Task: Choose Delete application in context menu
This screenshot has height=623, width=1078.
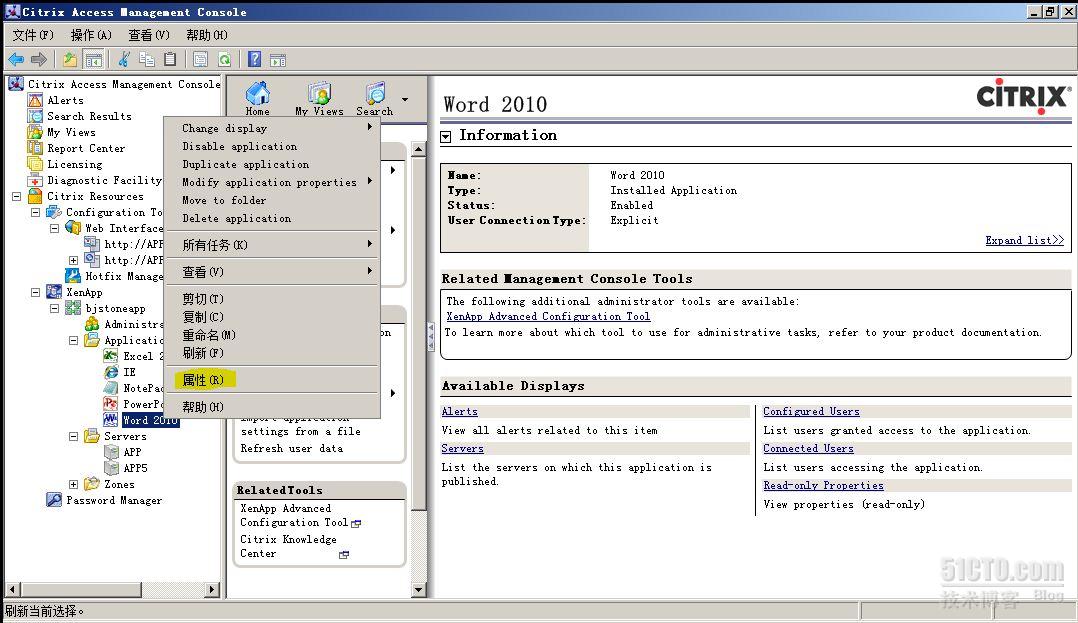Action: [x=272, y=218]
